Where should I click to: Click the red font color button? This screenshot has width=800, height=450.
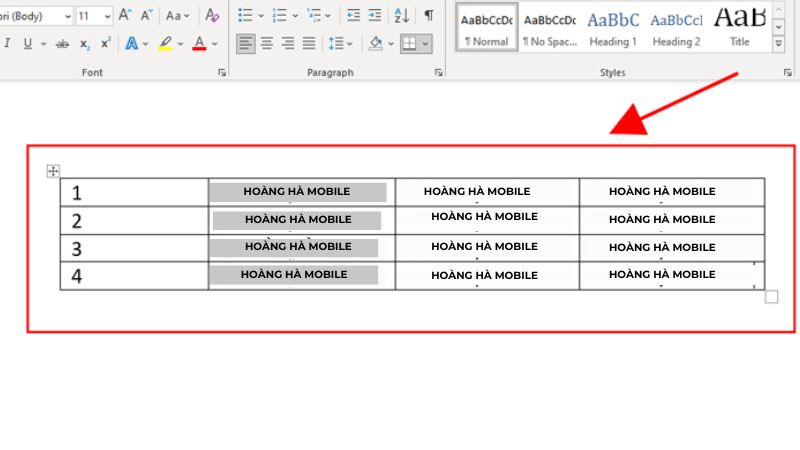click(x=199, y=44)
